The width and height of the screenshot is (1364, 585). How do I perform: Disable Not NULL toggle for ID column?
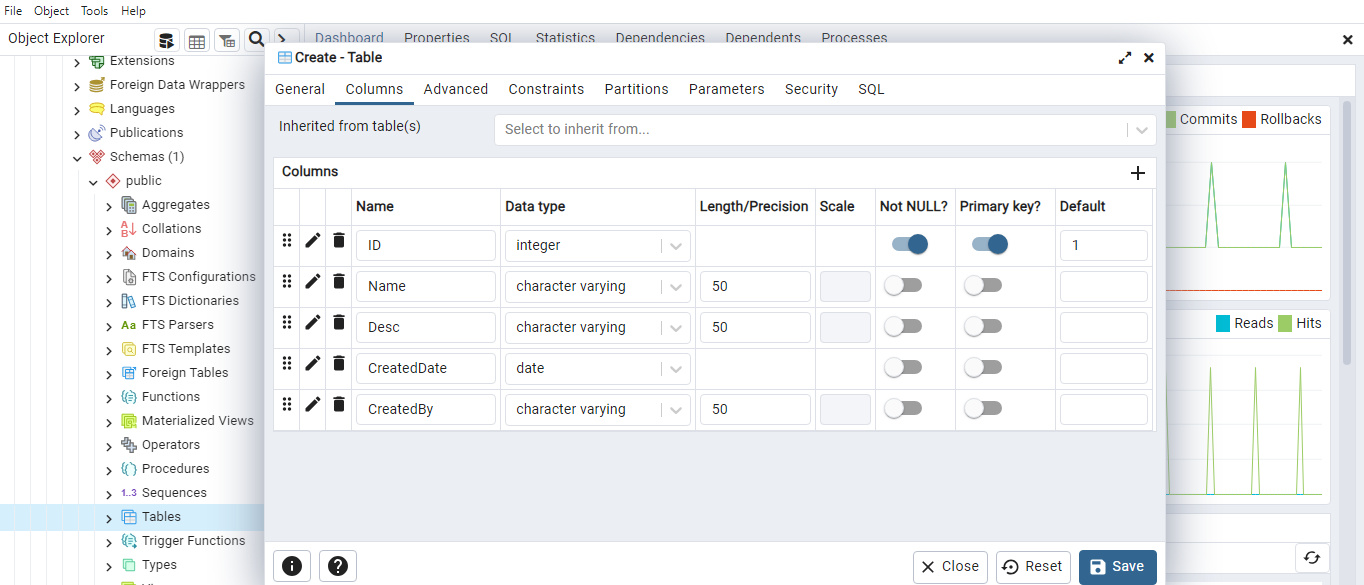[907, 245]
